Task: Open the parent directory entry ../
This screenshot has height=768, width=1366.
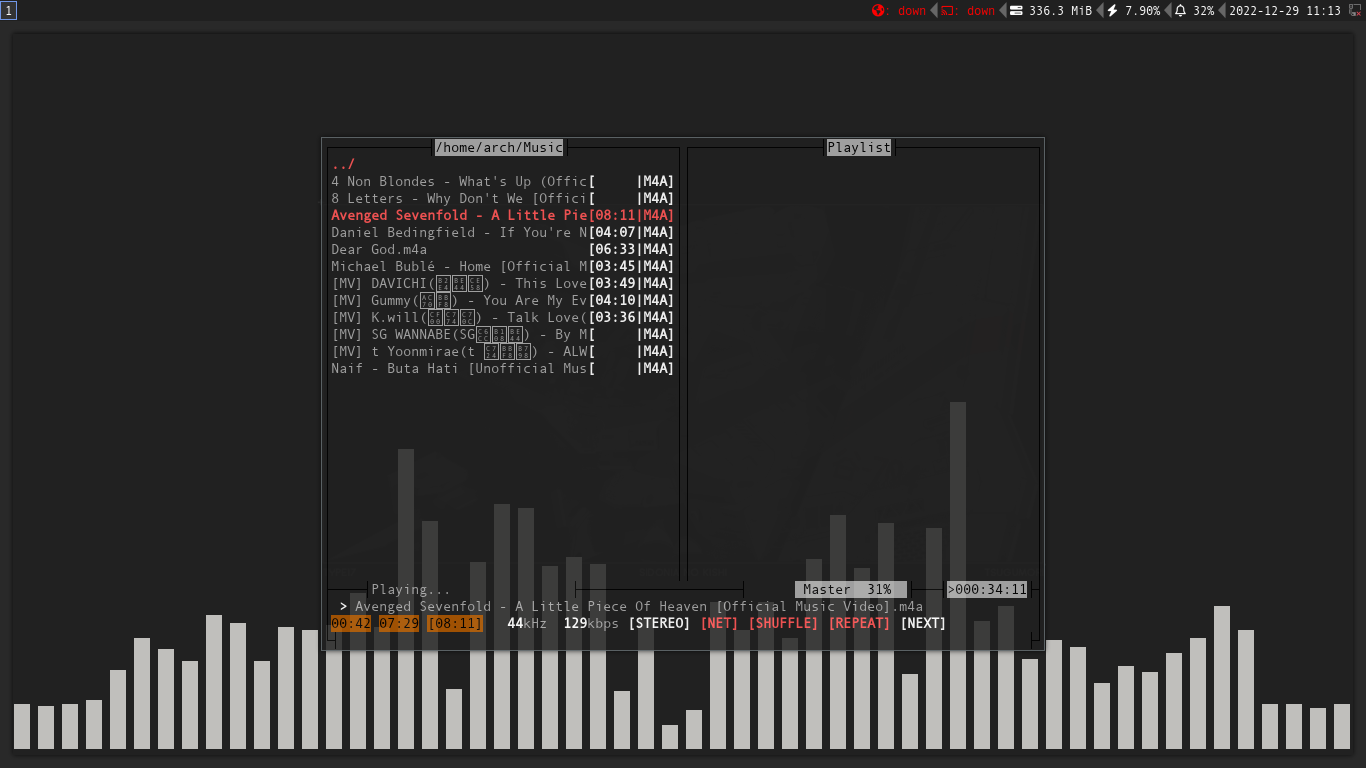Action: (x=341, y=164)
